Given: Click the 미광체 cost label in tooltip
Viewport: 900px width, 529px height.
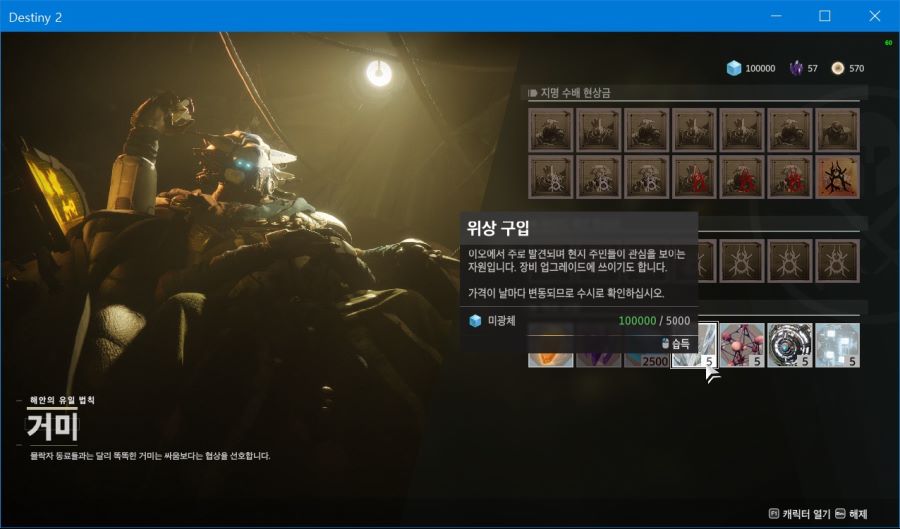Looking at the screenshot, I should pyautogui.click(x=501, y=321).
